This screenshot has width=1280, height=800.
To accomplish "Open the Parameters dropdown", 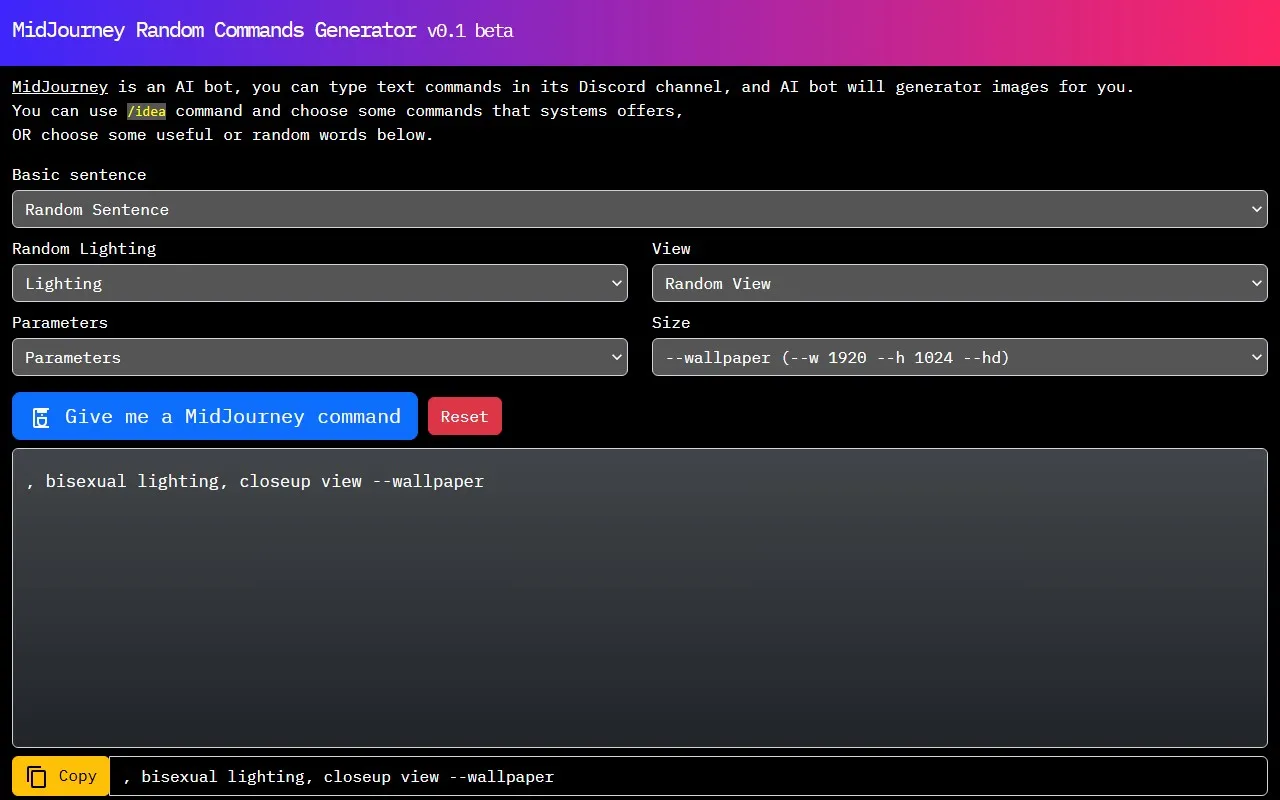I will (x=320, y=357).
